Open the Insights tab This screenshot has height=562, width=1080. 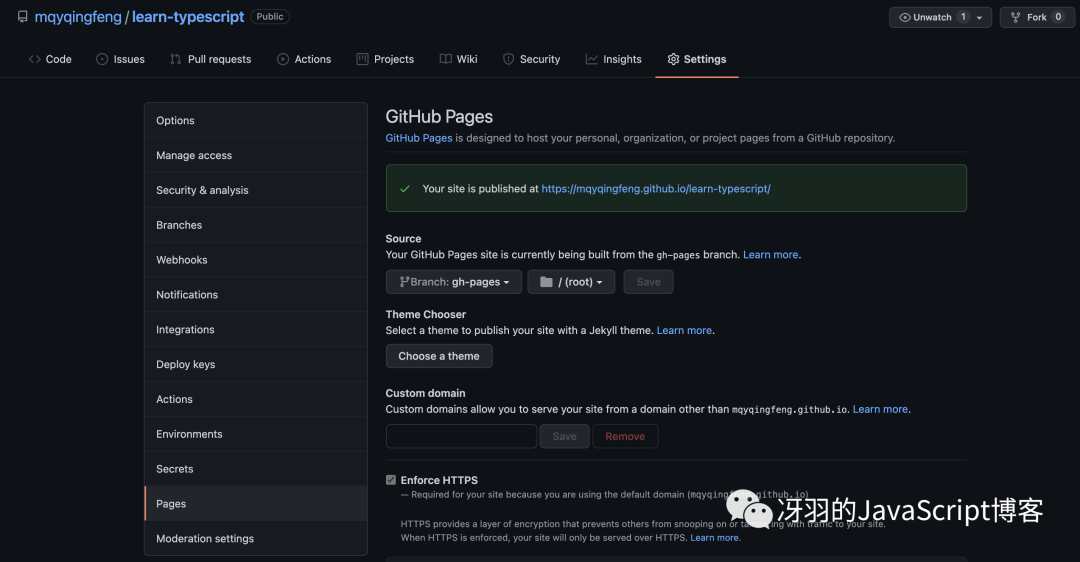[614, 59]
